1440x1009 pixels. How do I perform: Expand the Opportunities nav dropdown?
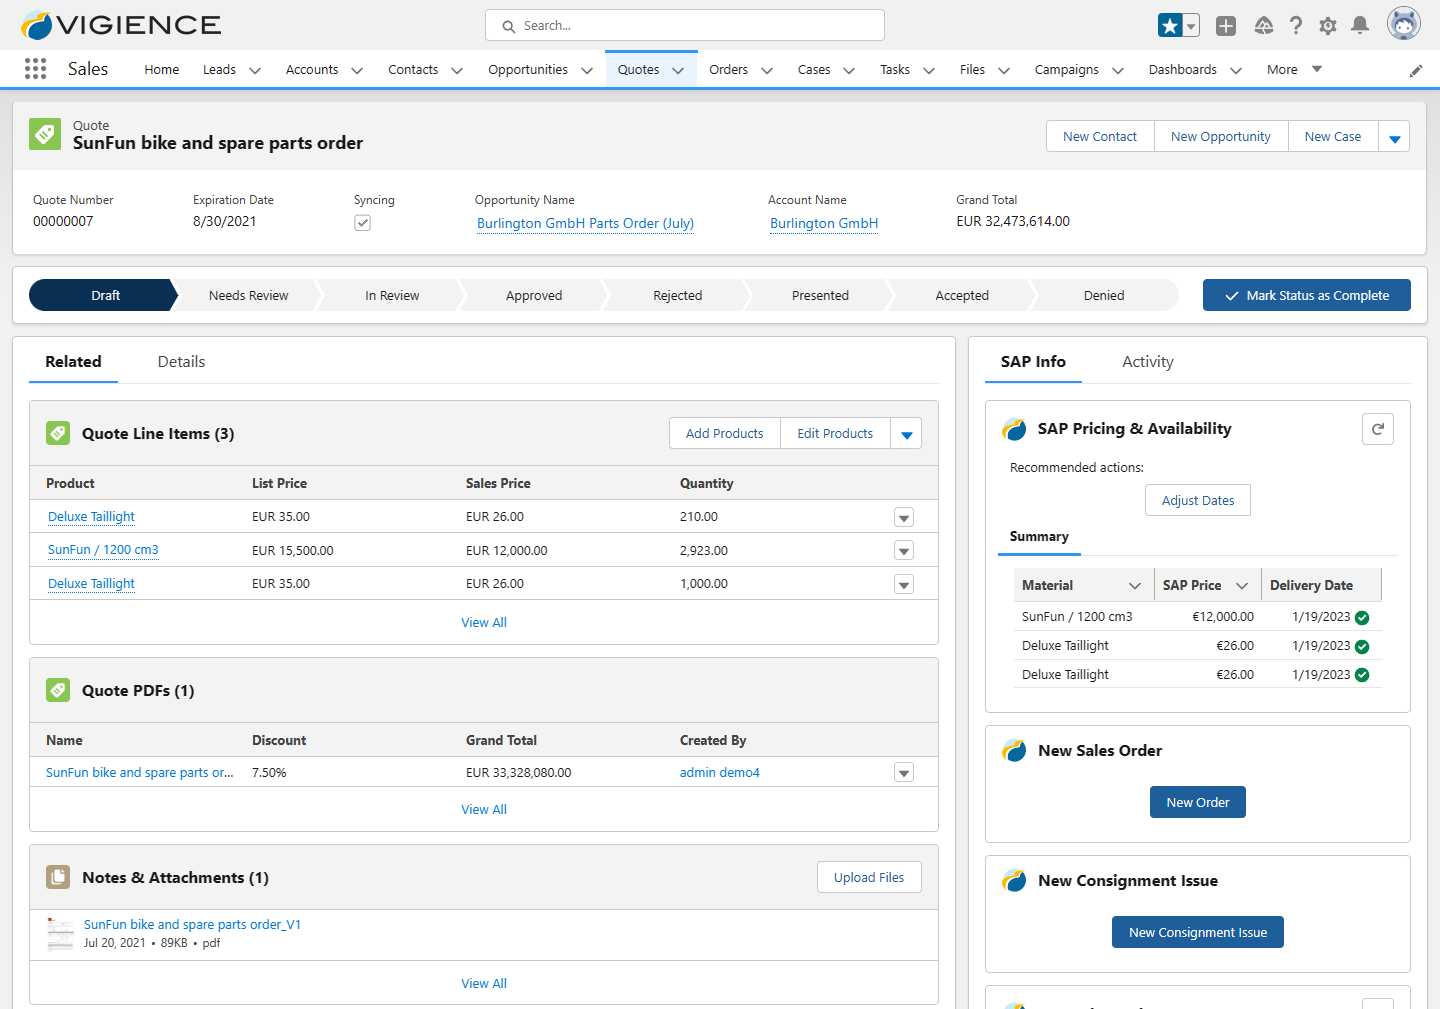click(x=587, y=70)
